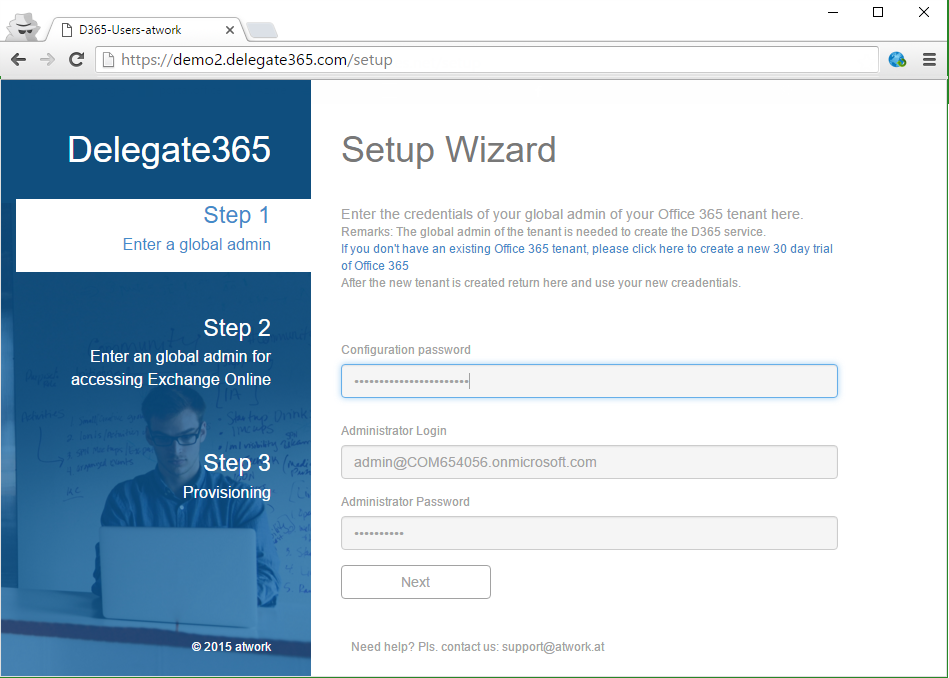Focus the Configuration password field
Screen dimensions: 949x678
589,381
